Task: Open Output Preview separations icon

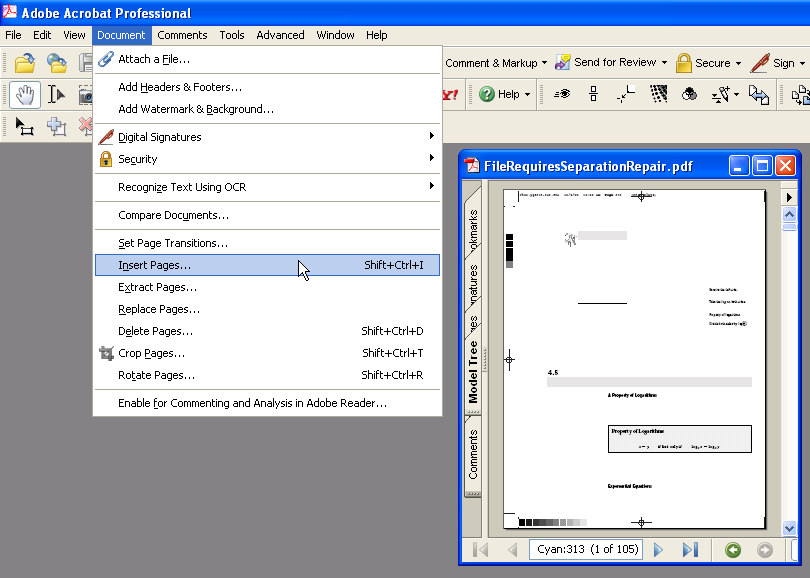Action: point(593,94)
